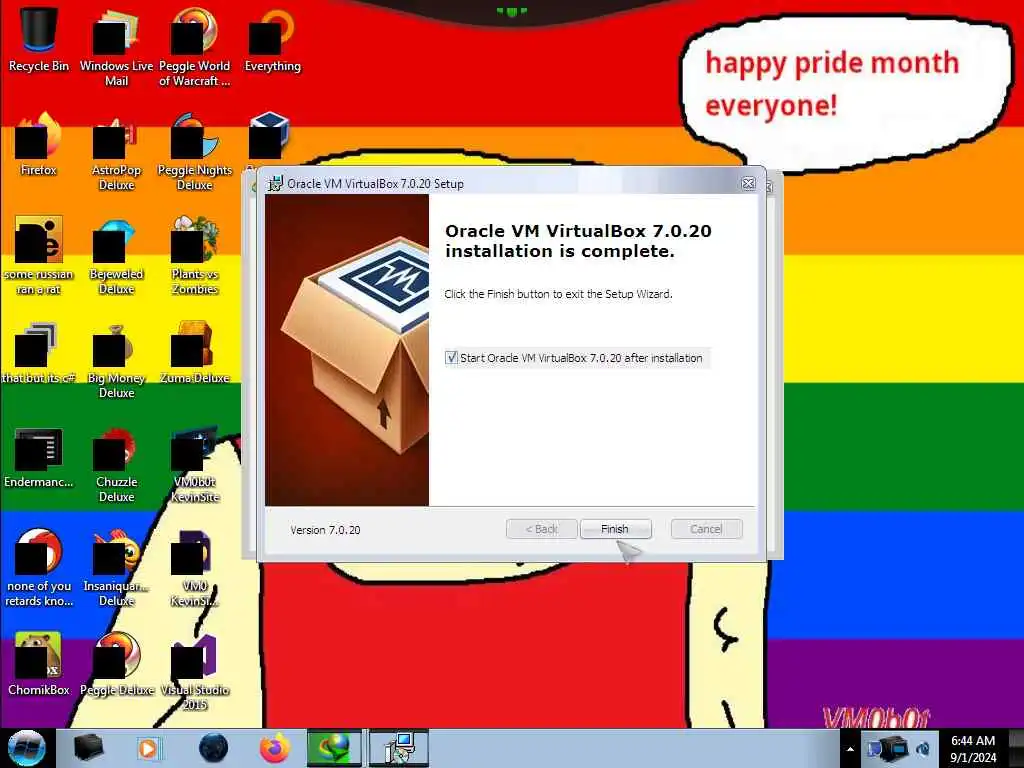Select Insaniquarium Deluxe desktop icon
Screen dimensions: 1024x768
[x=116, y=568]
